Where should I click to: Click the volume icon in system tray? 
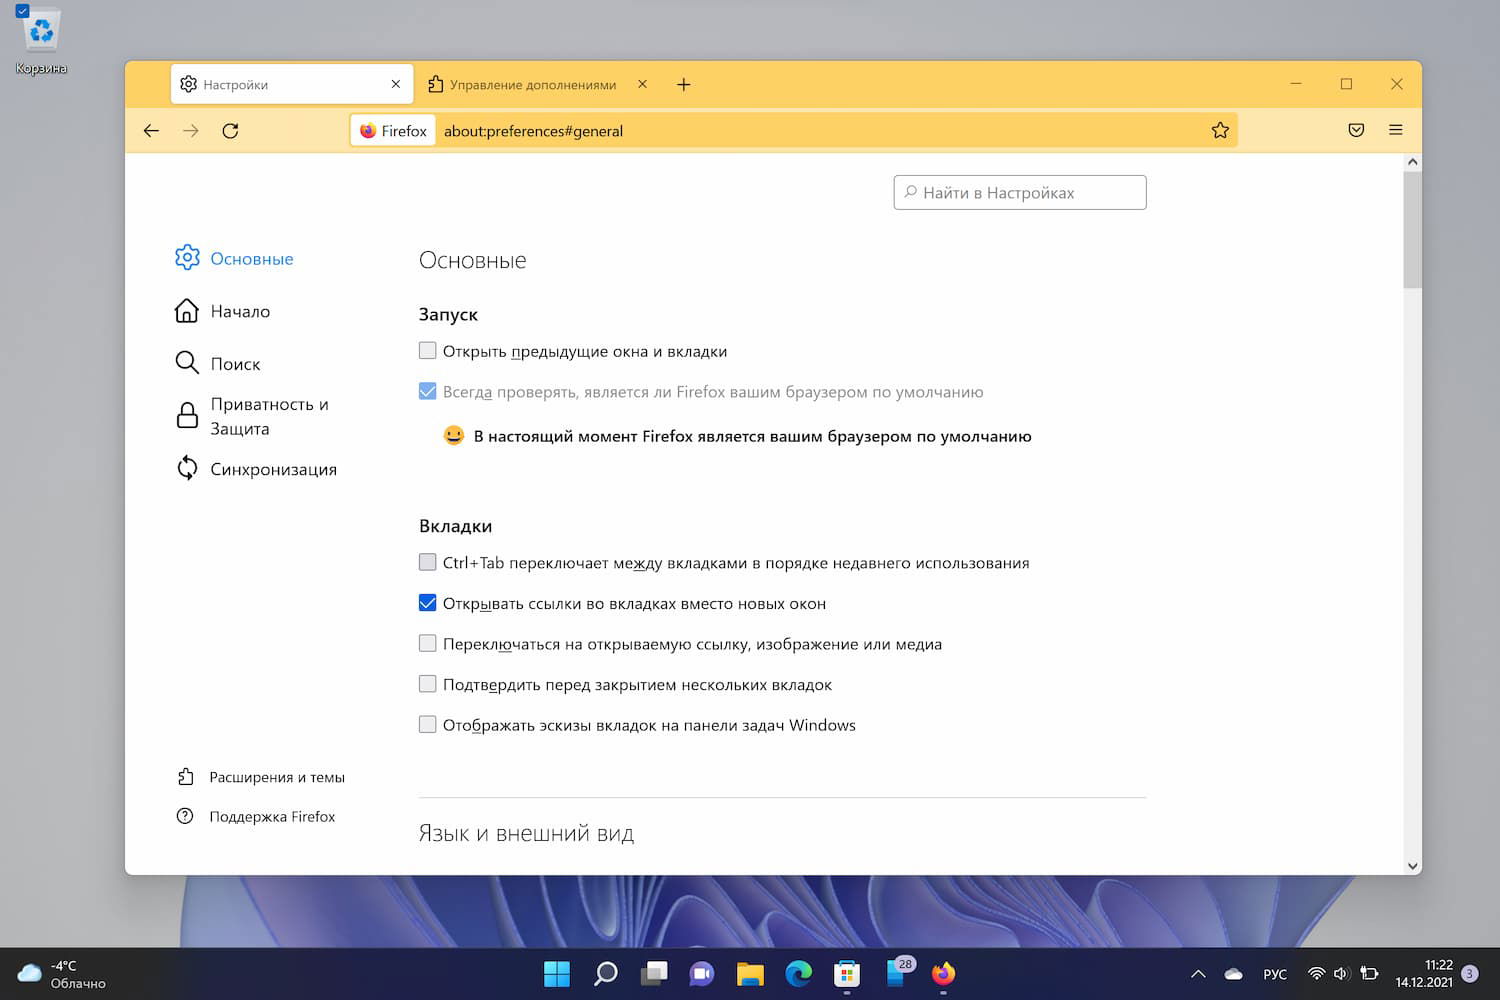1341,974
